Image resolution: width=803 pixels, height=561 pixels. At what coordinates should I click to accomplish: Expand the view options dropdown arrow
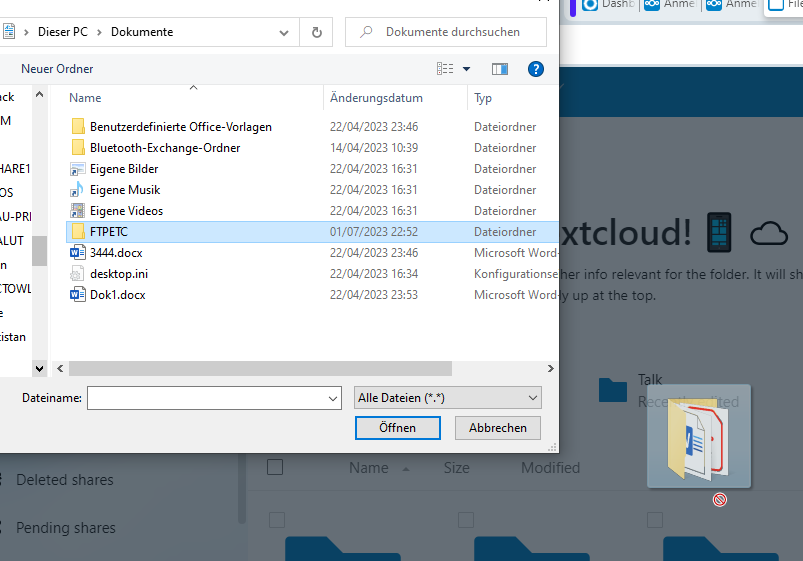[x=466, y=69]
